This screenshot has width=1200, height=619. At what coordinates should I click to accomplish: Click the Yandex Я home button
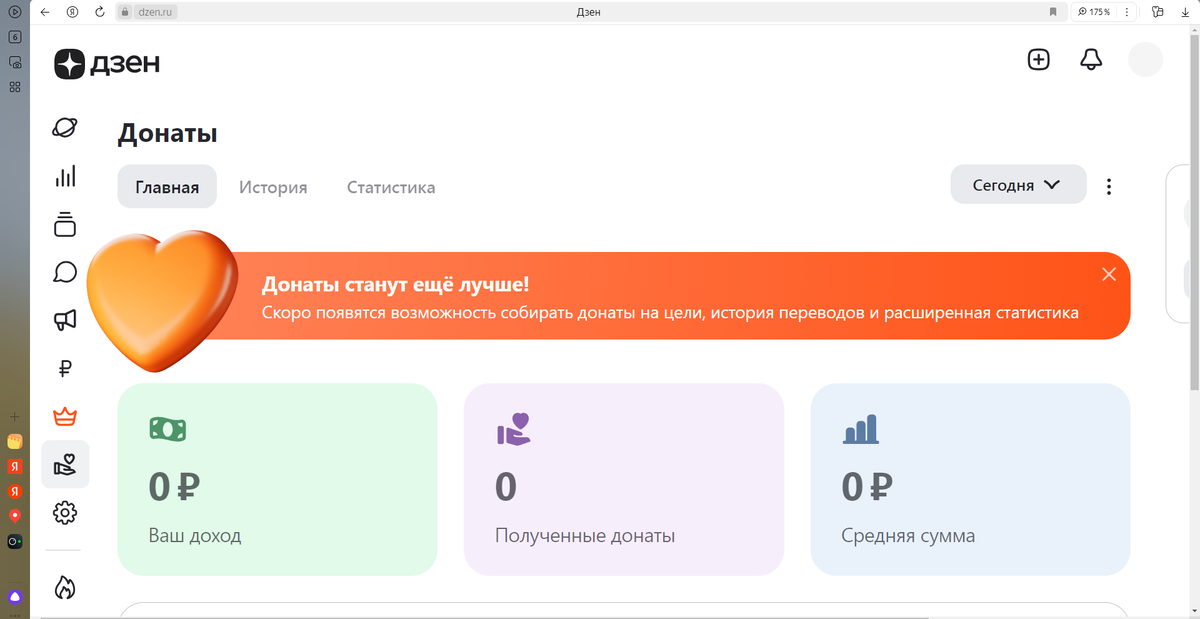(x=73, y=12)
